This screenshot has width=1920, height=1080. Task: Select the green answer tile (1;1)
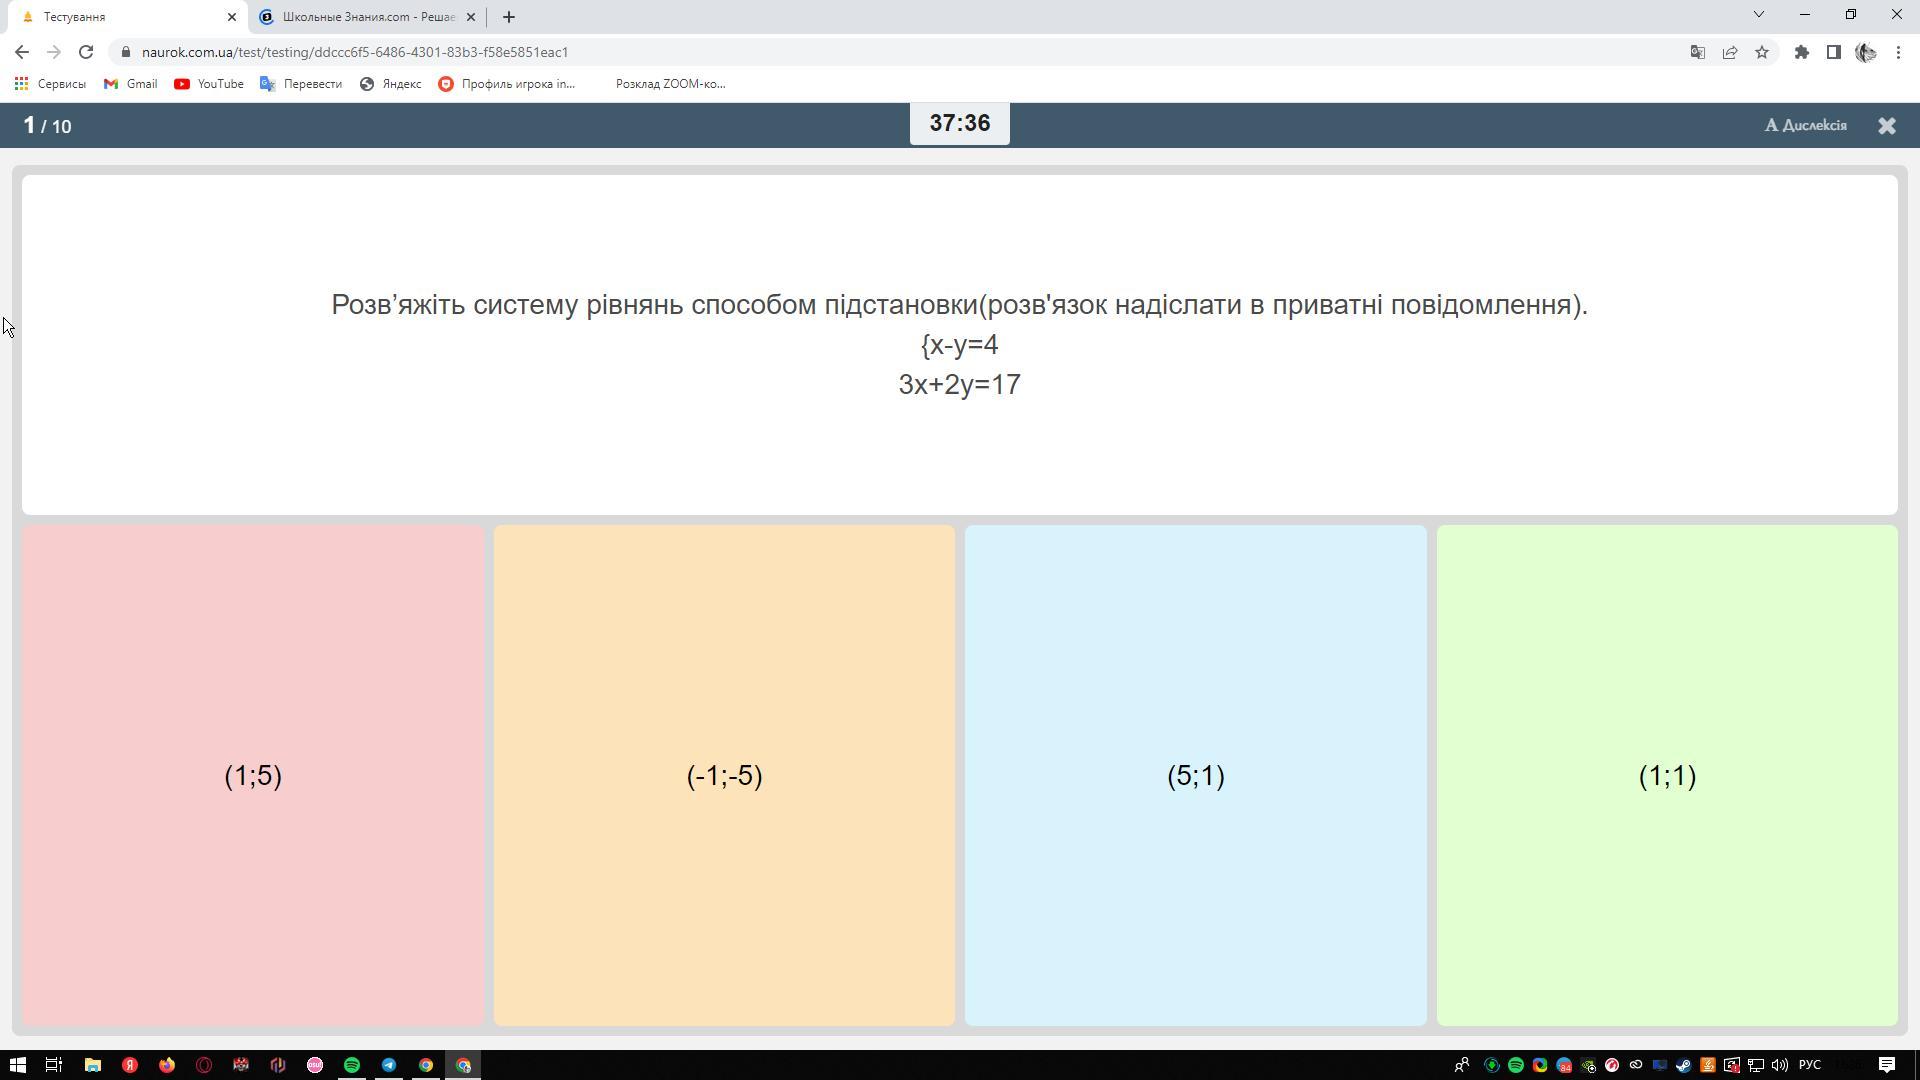pyautogui.click(x=1666, y=775)
